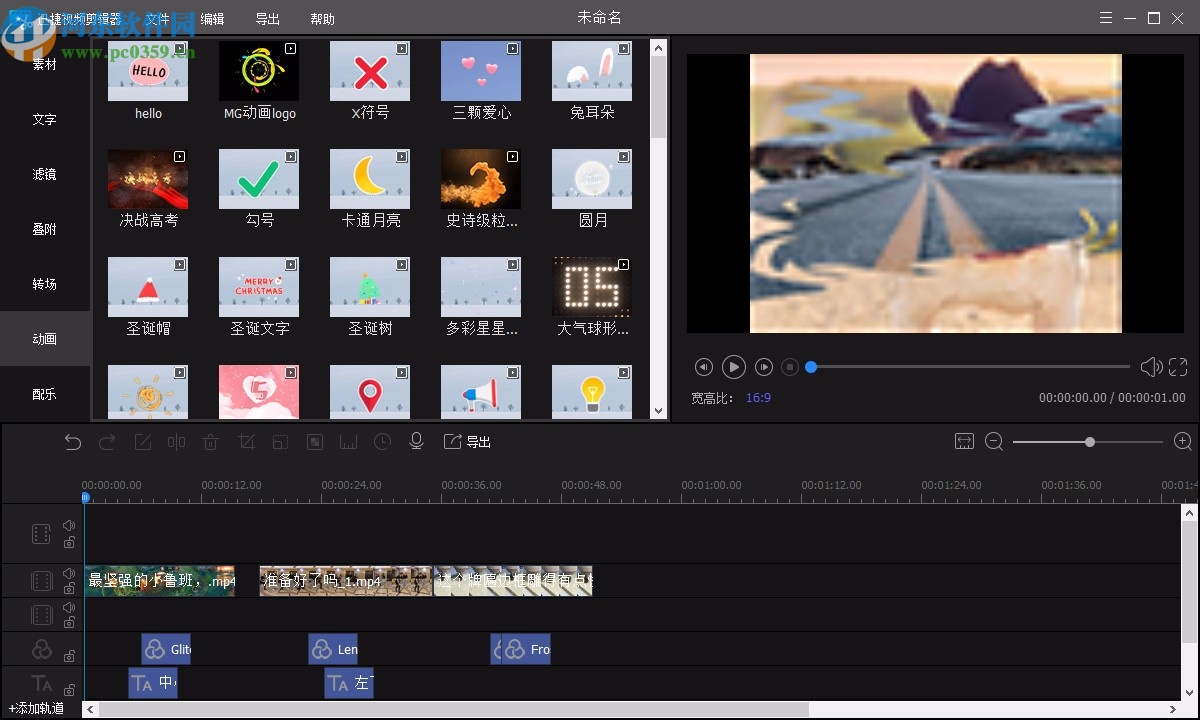Image resolution: width=1200 pixels, height=720 pixels.
Task: Stop the preview playback
Action: pos(790,367)
